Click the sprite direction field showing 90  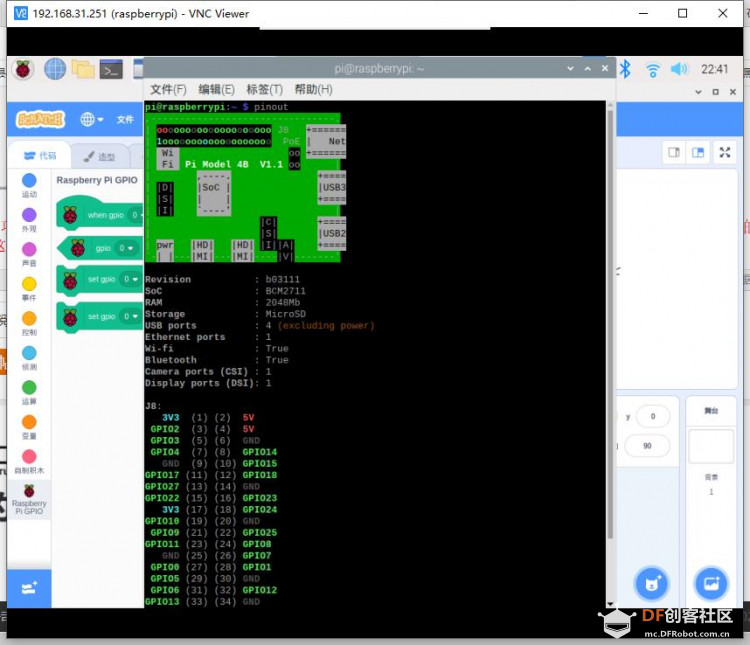[x=647, y=446]
